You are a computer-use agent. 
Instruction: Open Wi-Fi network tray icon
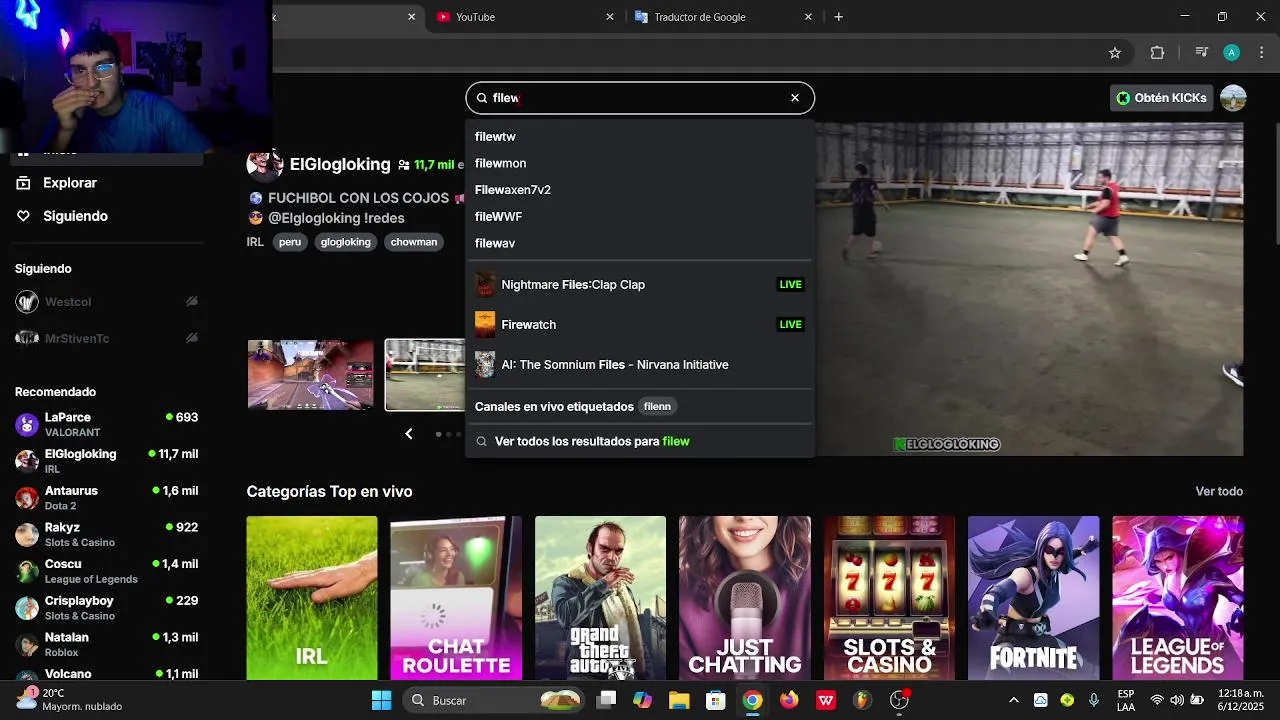1157,700
